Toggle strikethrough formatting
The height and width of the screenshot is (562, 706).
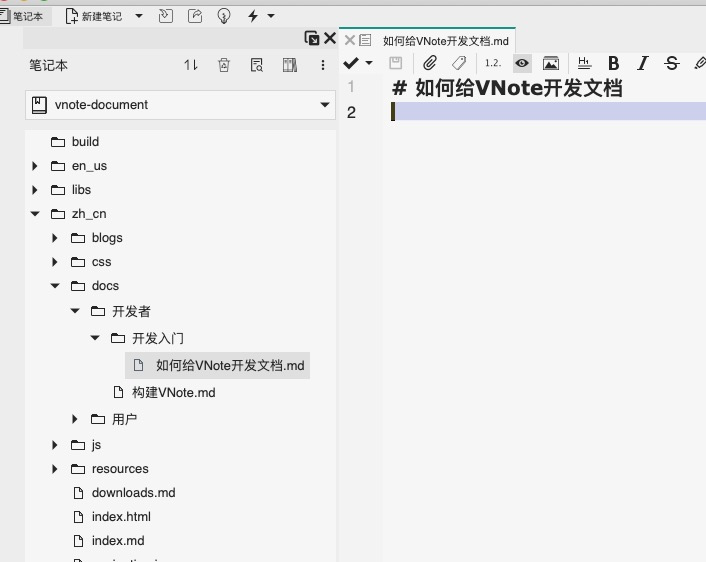click(672, 63)
